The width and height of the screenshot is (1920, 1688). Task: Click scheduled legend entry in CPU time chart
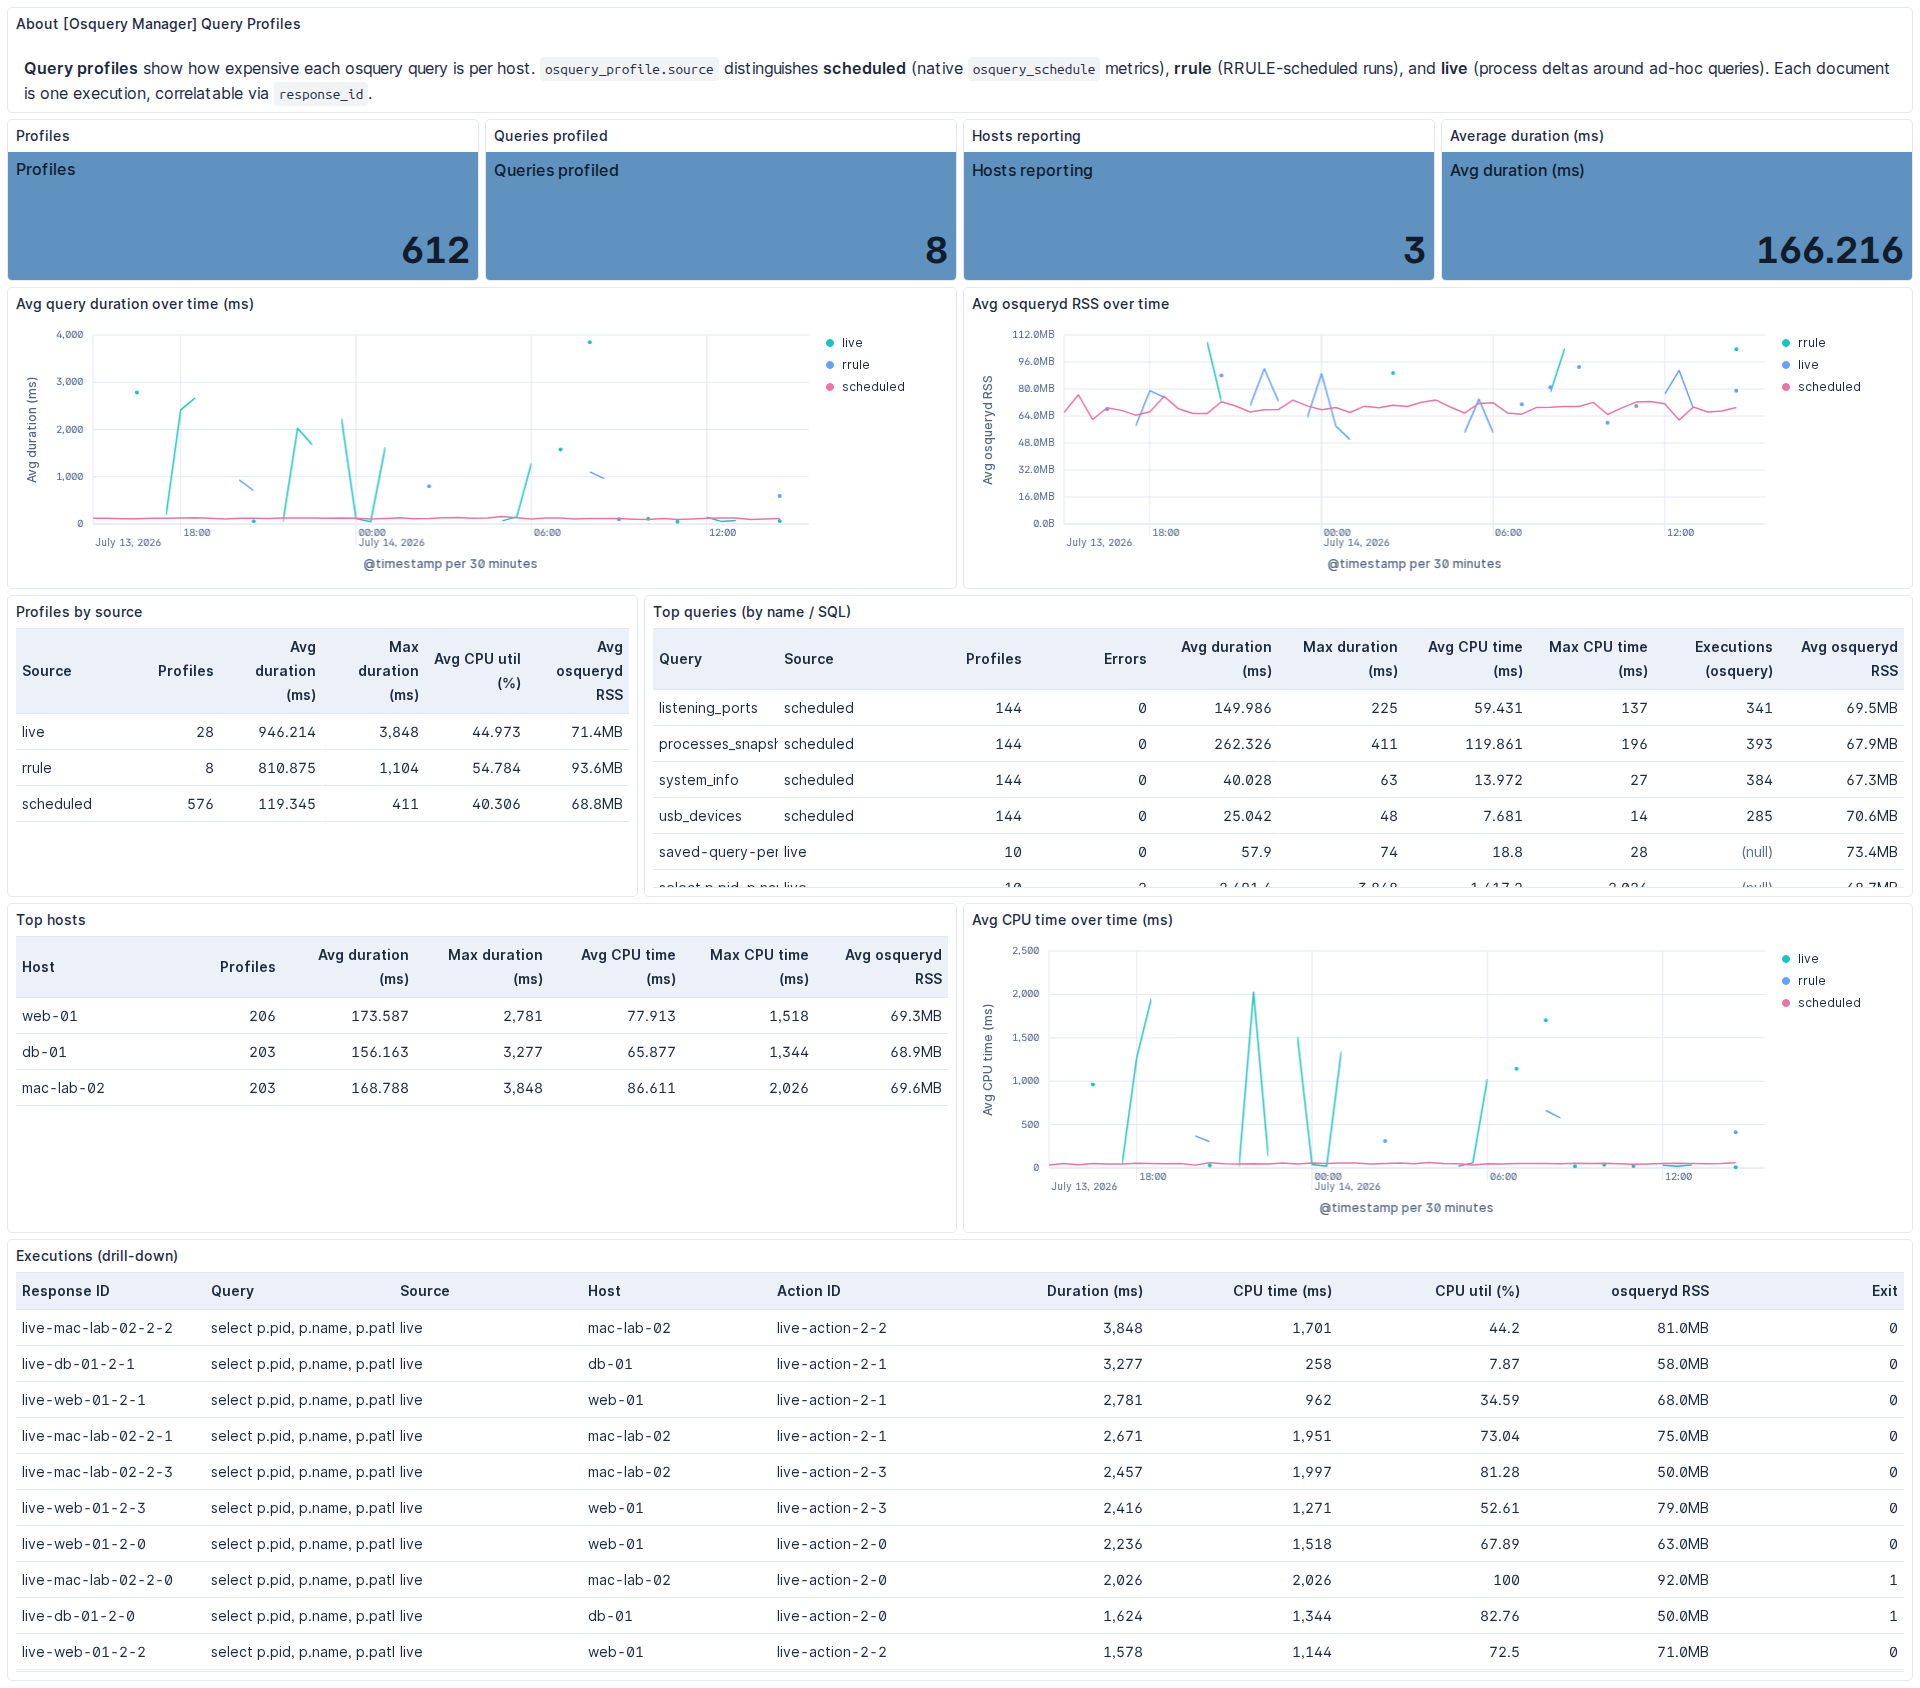point(1829,1003)
